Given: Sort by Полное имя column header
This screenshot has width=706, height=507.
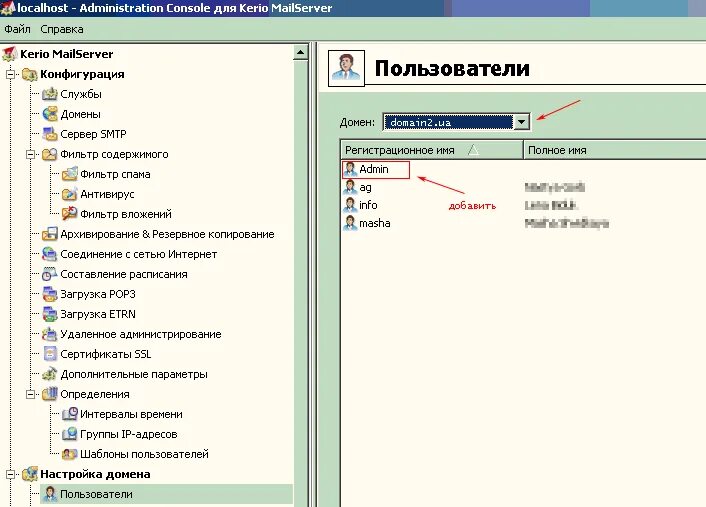Looking at the screenshot, I should [615, 150].
